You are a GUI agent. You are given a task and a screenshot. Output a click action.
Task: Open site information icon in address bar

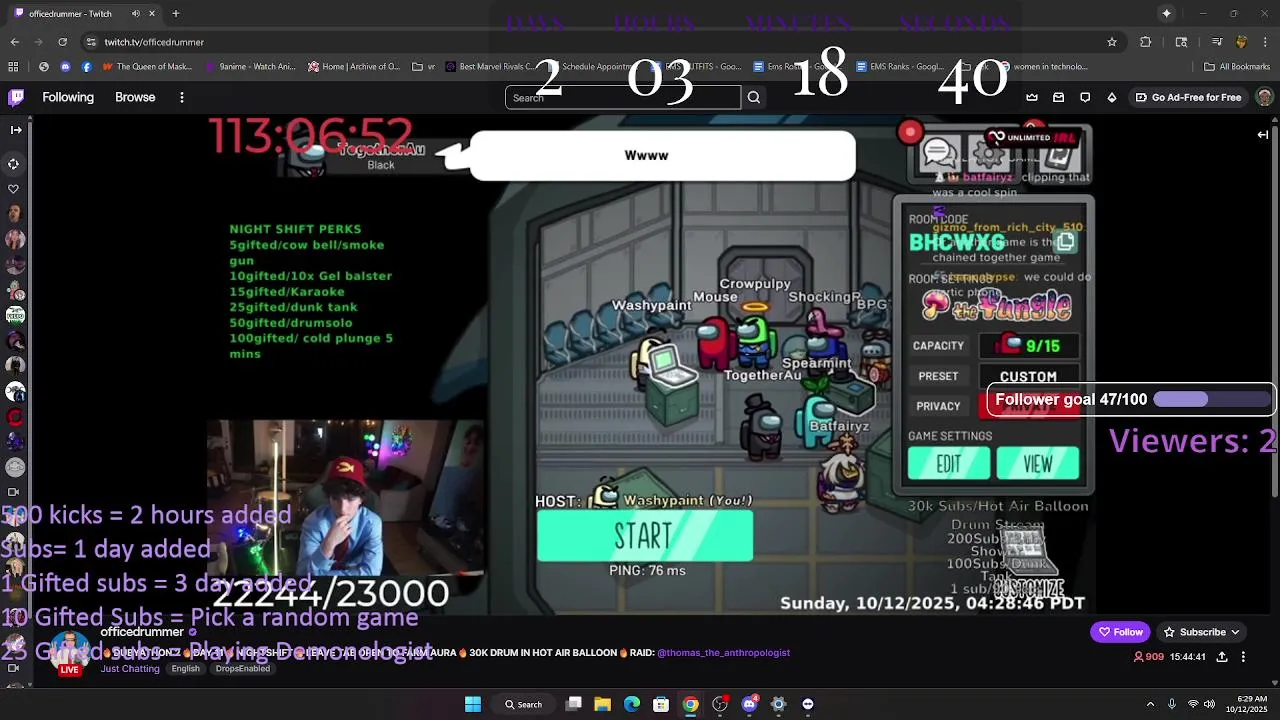(91, 42)
